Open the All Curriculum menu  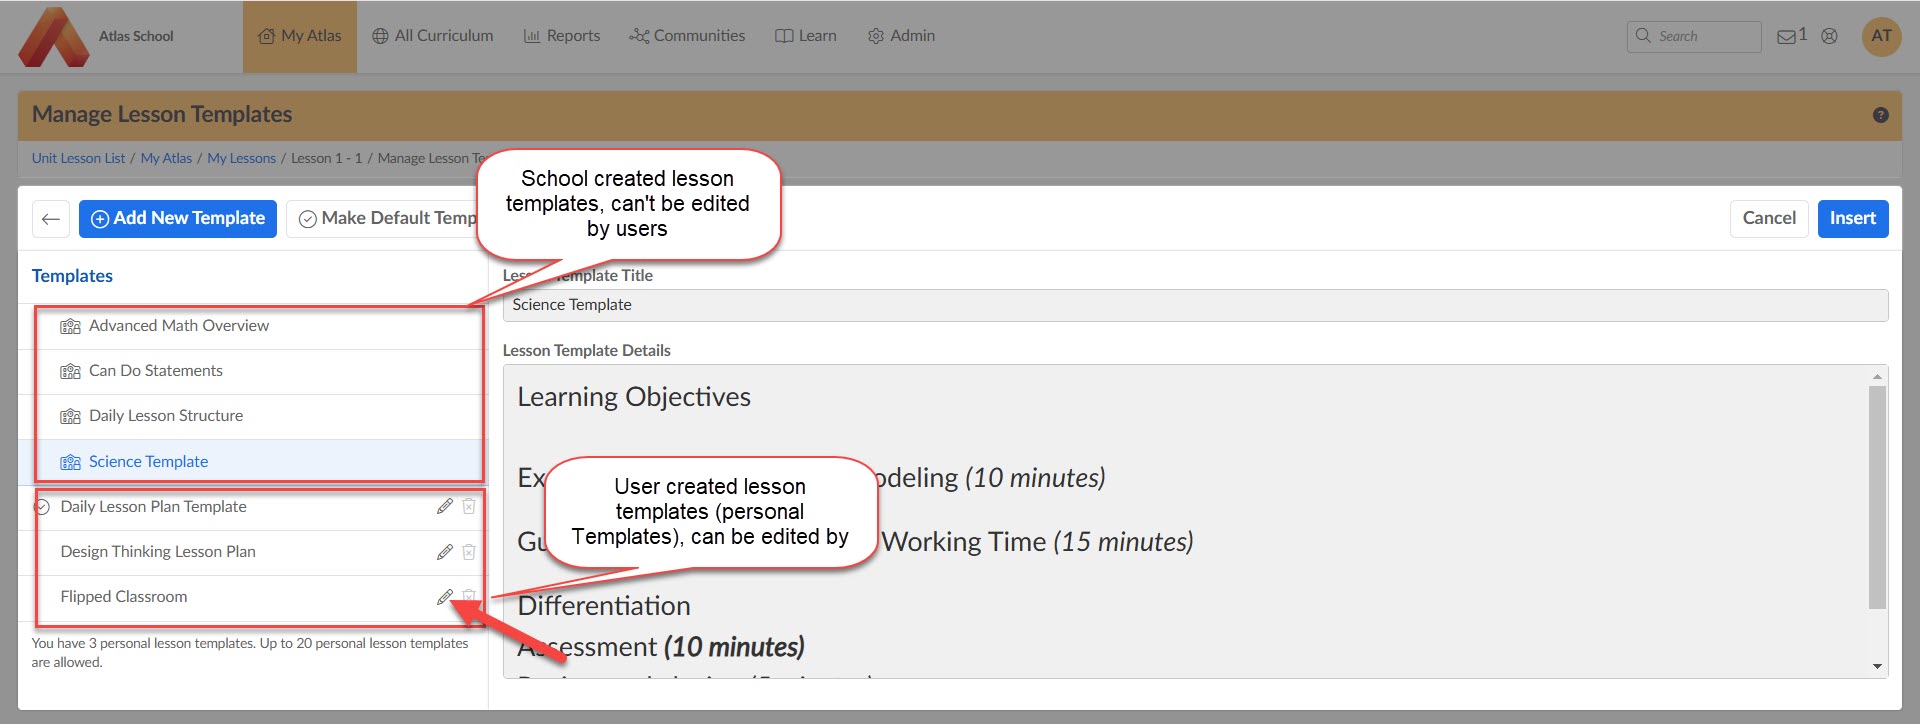click(433, 36)
